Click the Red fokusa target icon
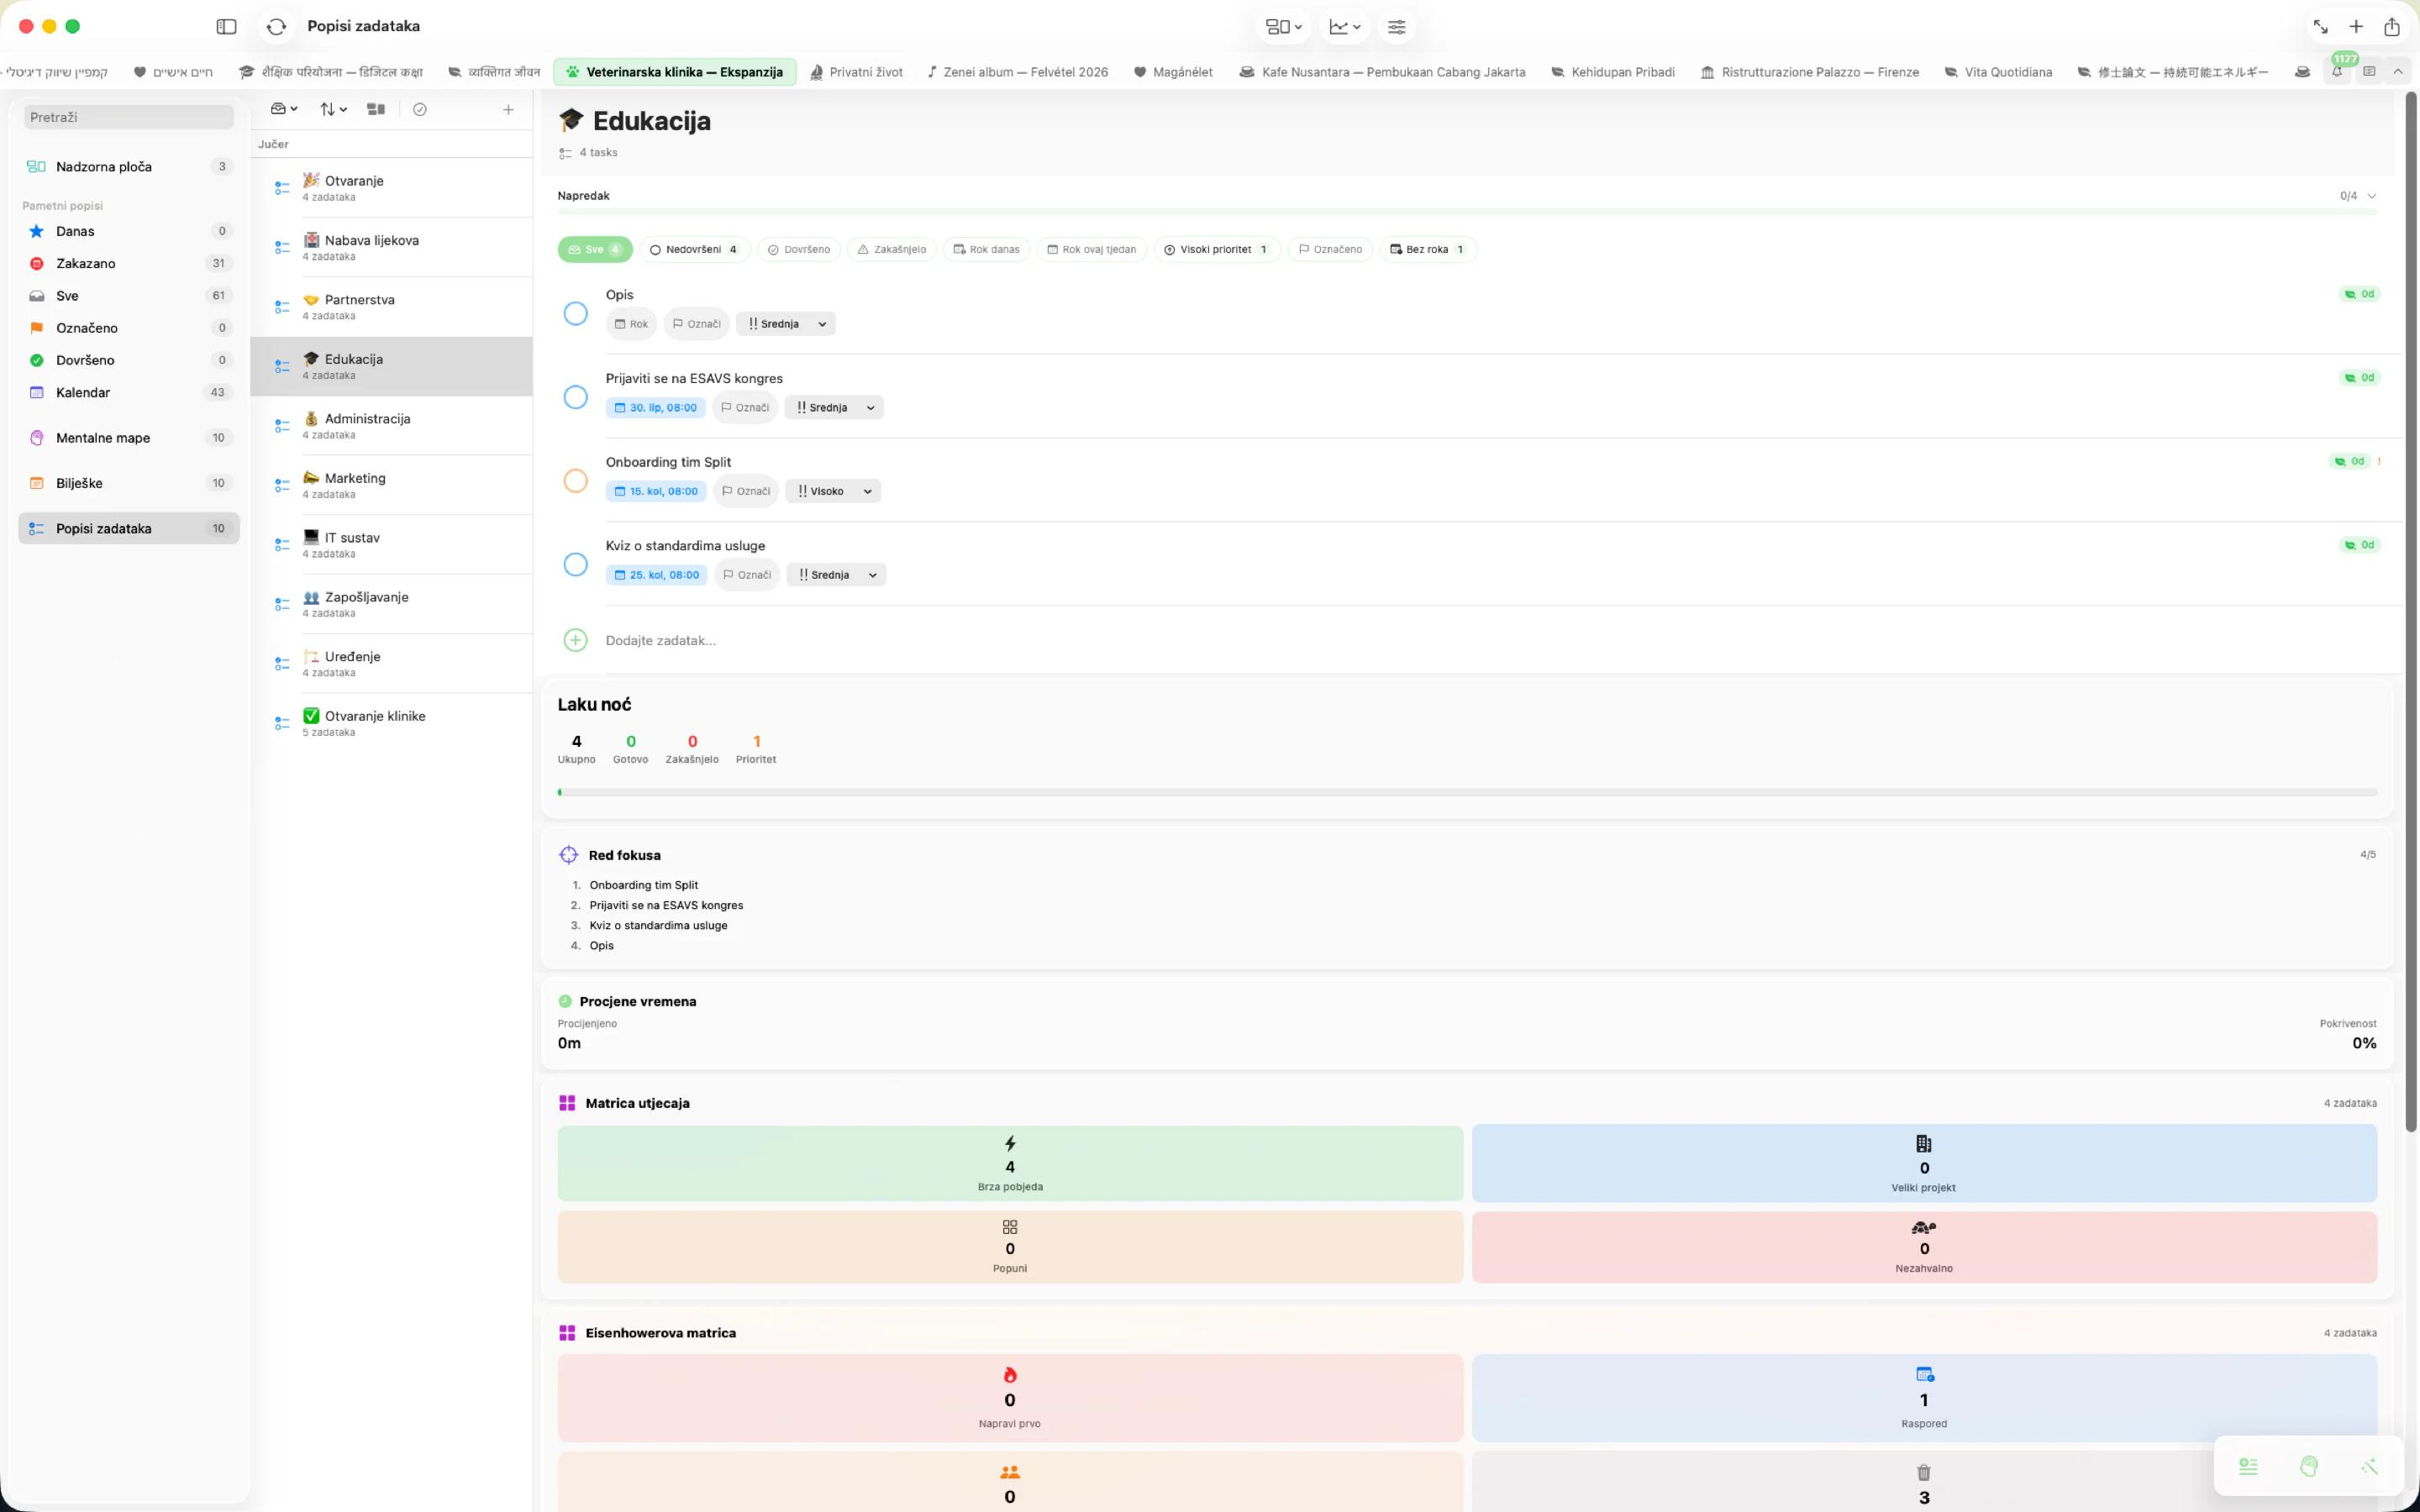Viewport: 2420px width, 1512px height. [568, 855]
